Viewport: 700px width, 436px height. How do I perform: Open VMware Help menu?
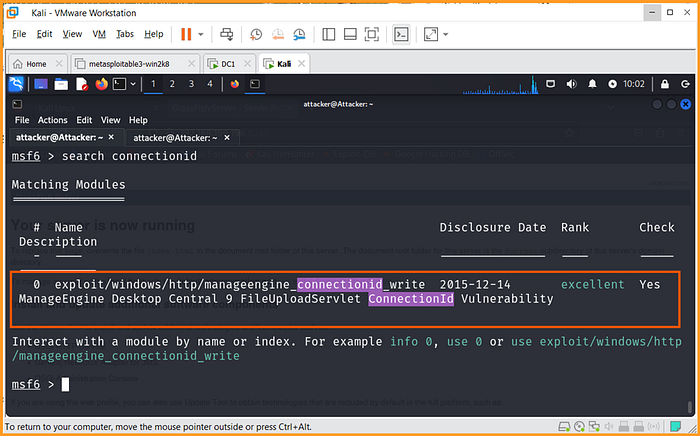(154, 34)
